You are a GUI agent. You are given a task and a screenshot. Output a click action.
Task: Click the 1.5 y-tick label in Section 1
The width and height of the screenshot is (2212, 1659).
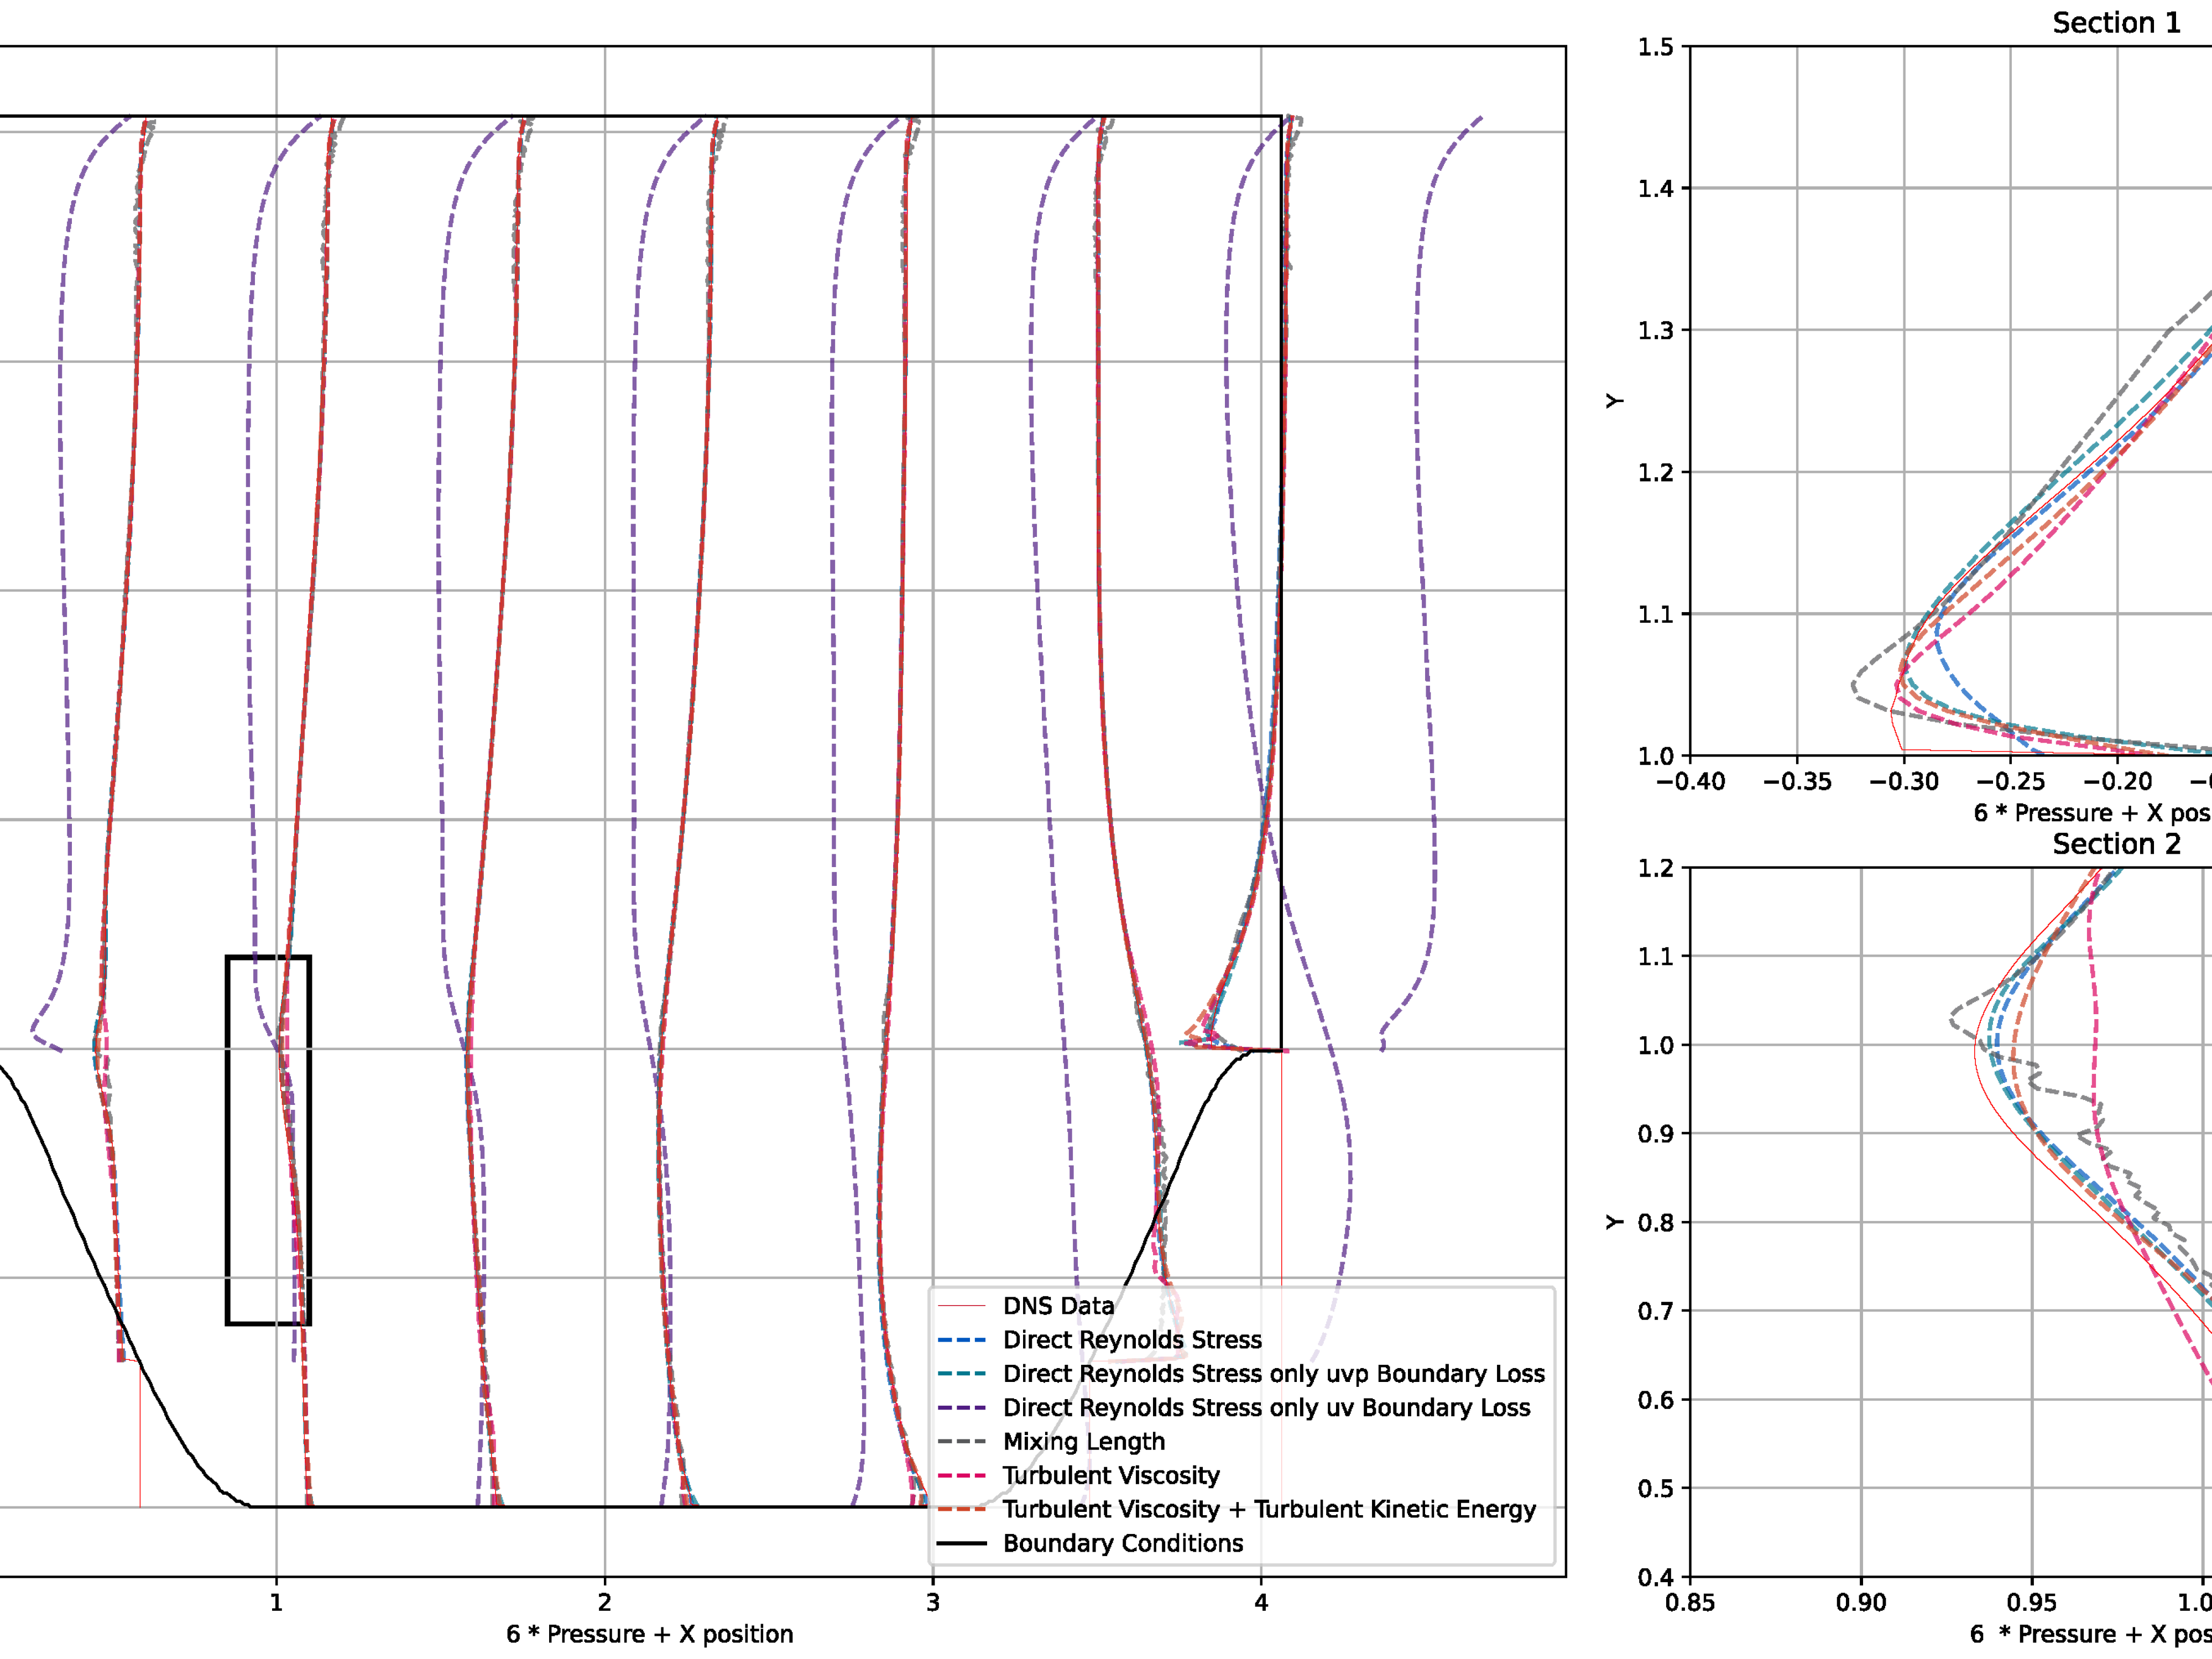point(1655,47)
